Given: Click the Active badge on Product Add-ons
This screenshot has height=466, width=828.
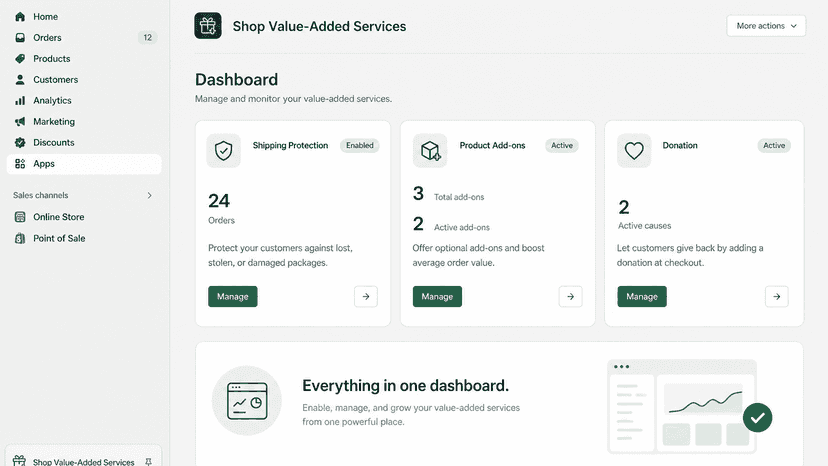Looking at the screenshot, I should [562, 145].
